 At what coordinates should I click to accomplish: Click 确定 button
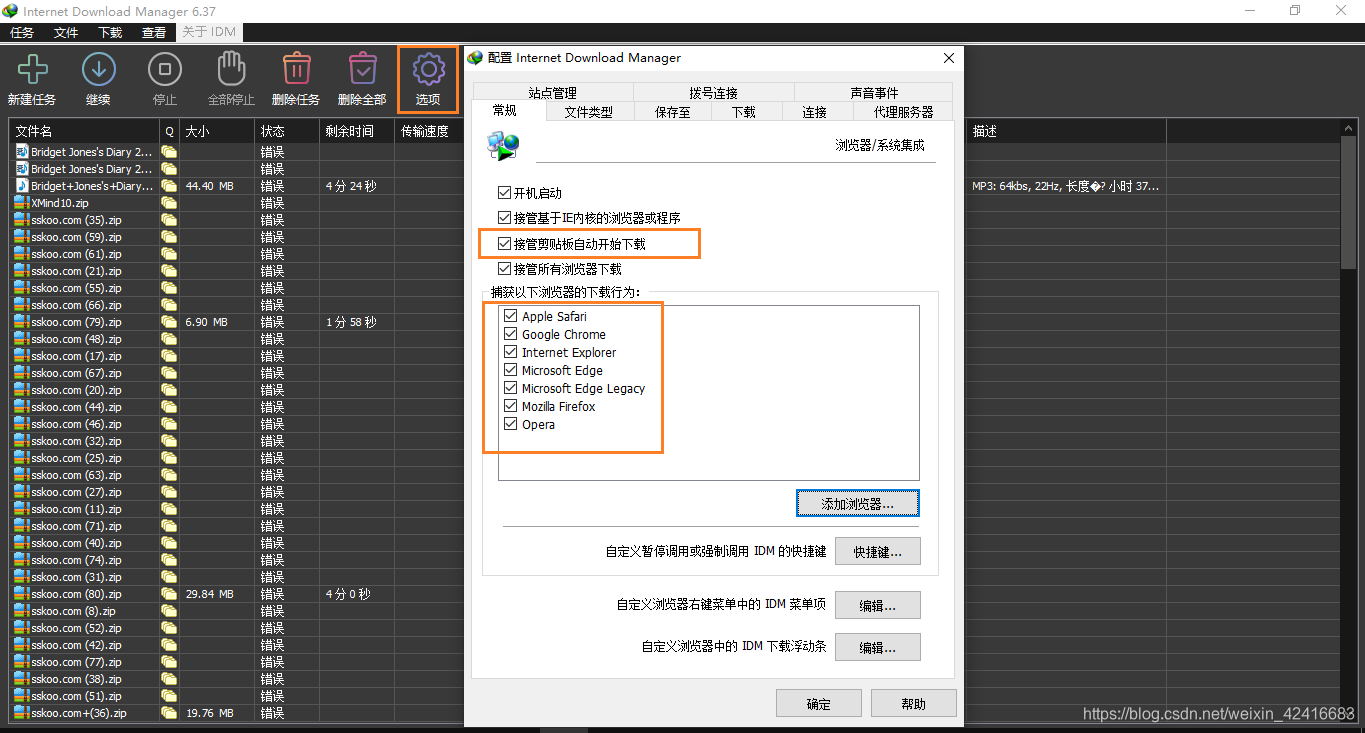pyautogui.click(x=818, y=703)
